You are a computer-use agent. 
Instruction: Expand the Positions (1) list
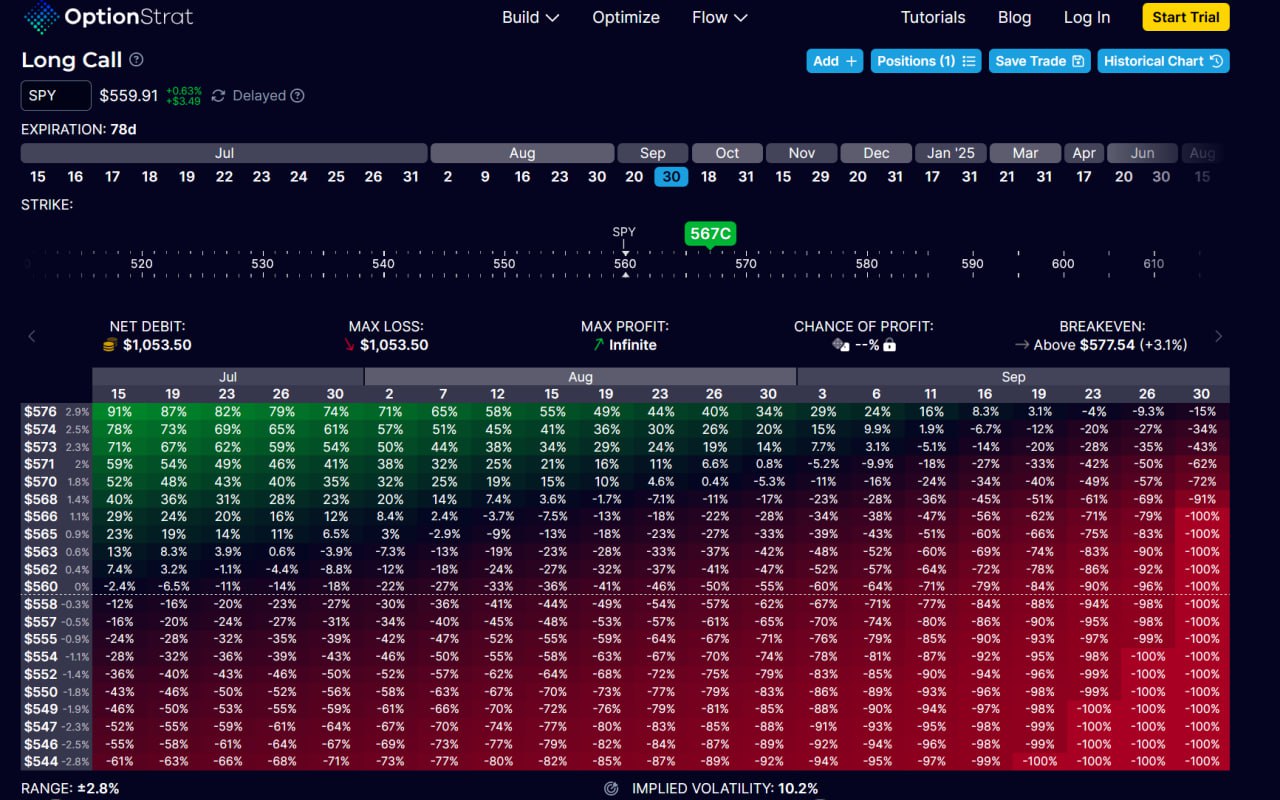click(925, 61)
